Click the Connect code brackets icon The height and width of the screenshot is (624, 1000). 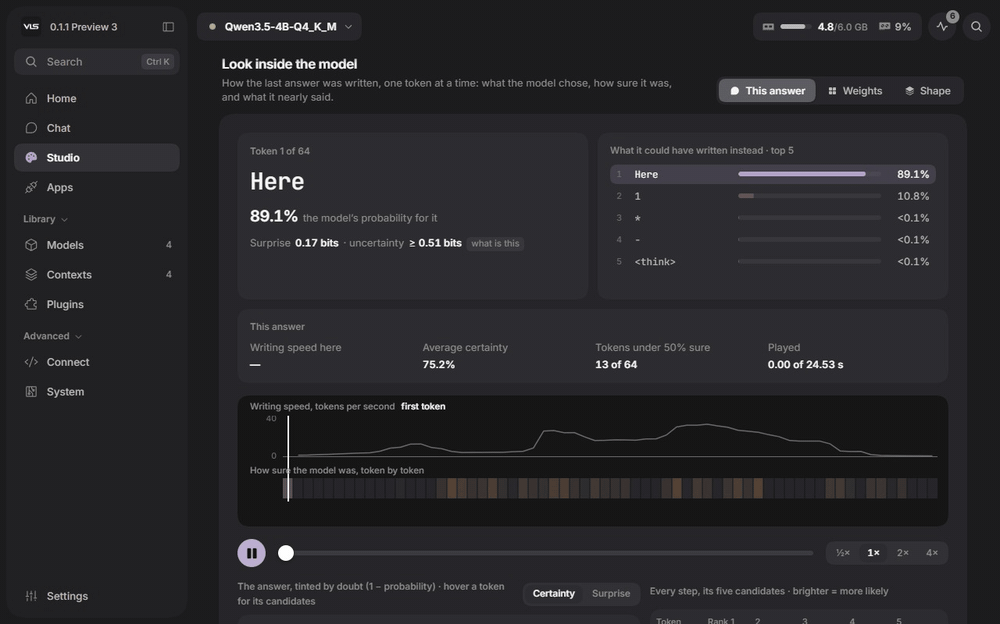tap(31, 362)
